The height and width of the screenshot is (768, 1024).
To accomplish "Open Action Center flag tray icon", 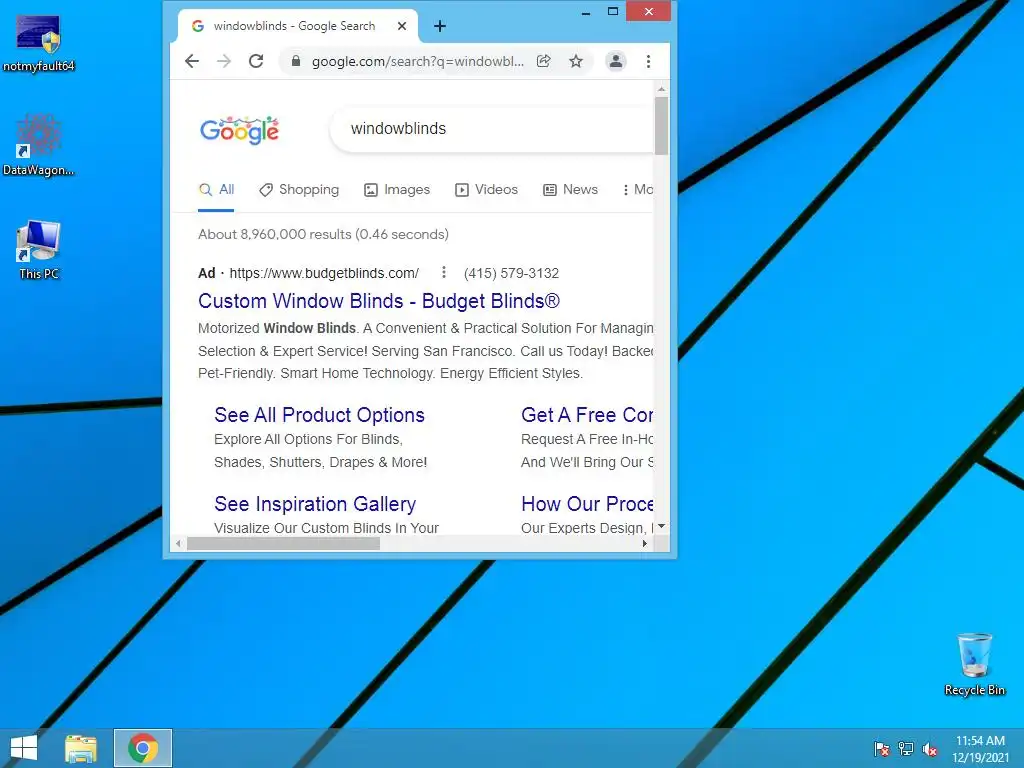I will [x=882, y=749].
